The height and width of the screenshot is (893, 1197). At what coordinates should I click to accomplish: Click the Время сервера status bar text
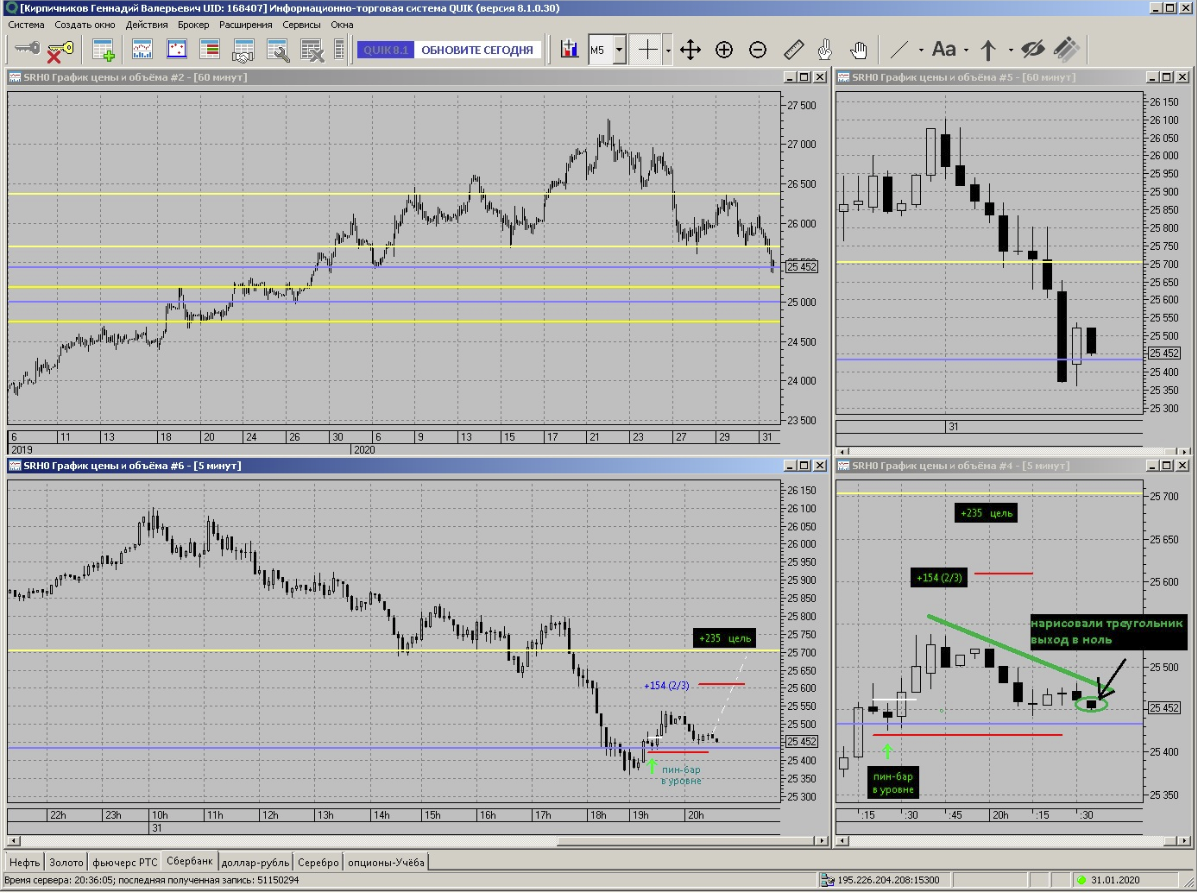(x=151, y=880)
